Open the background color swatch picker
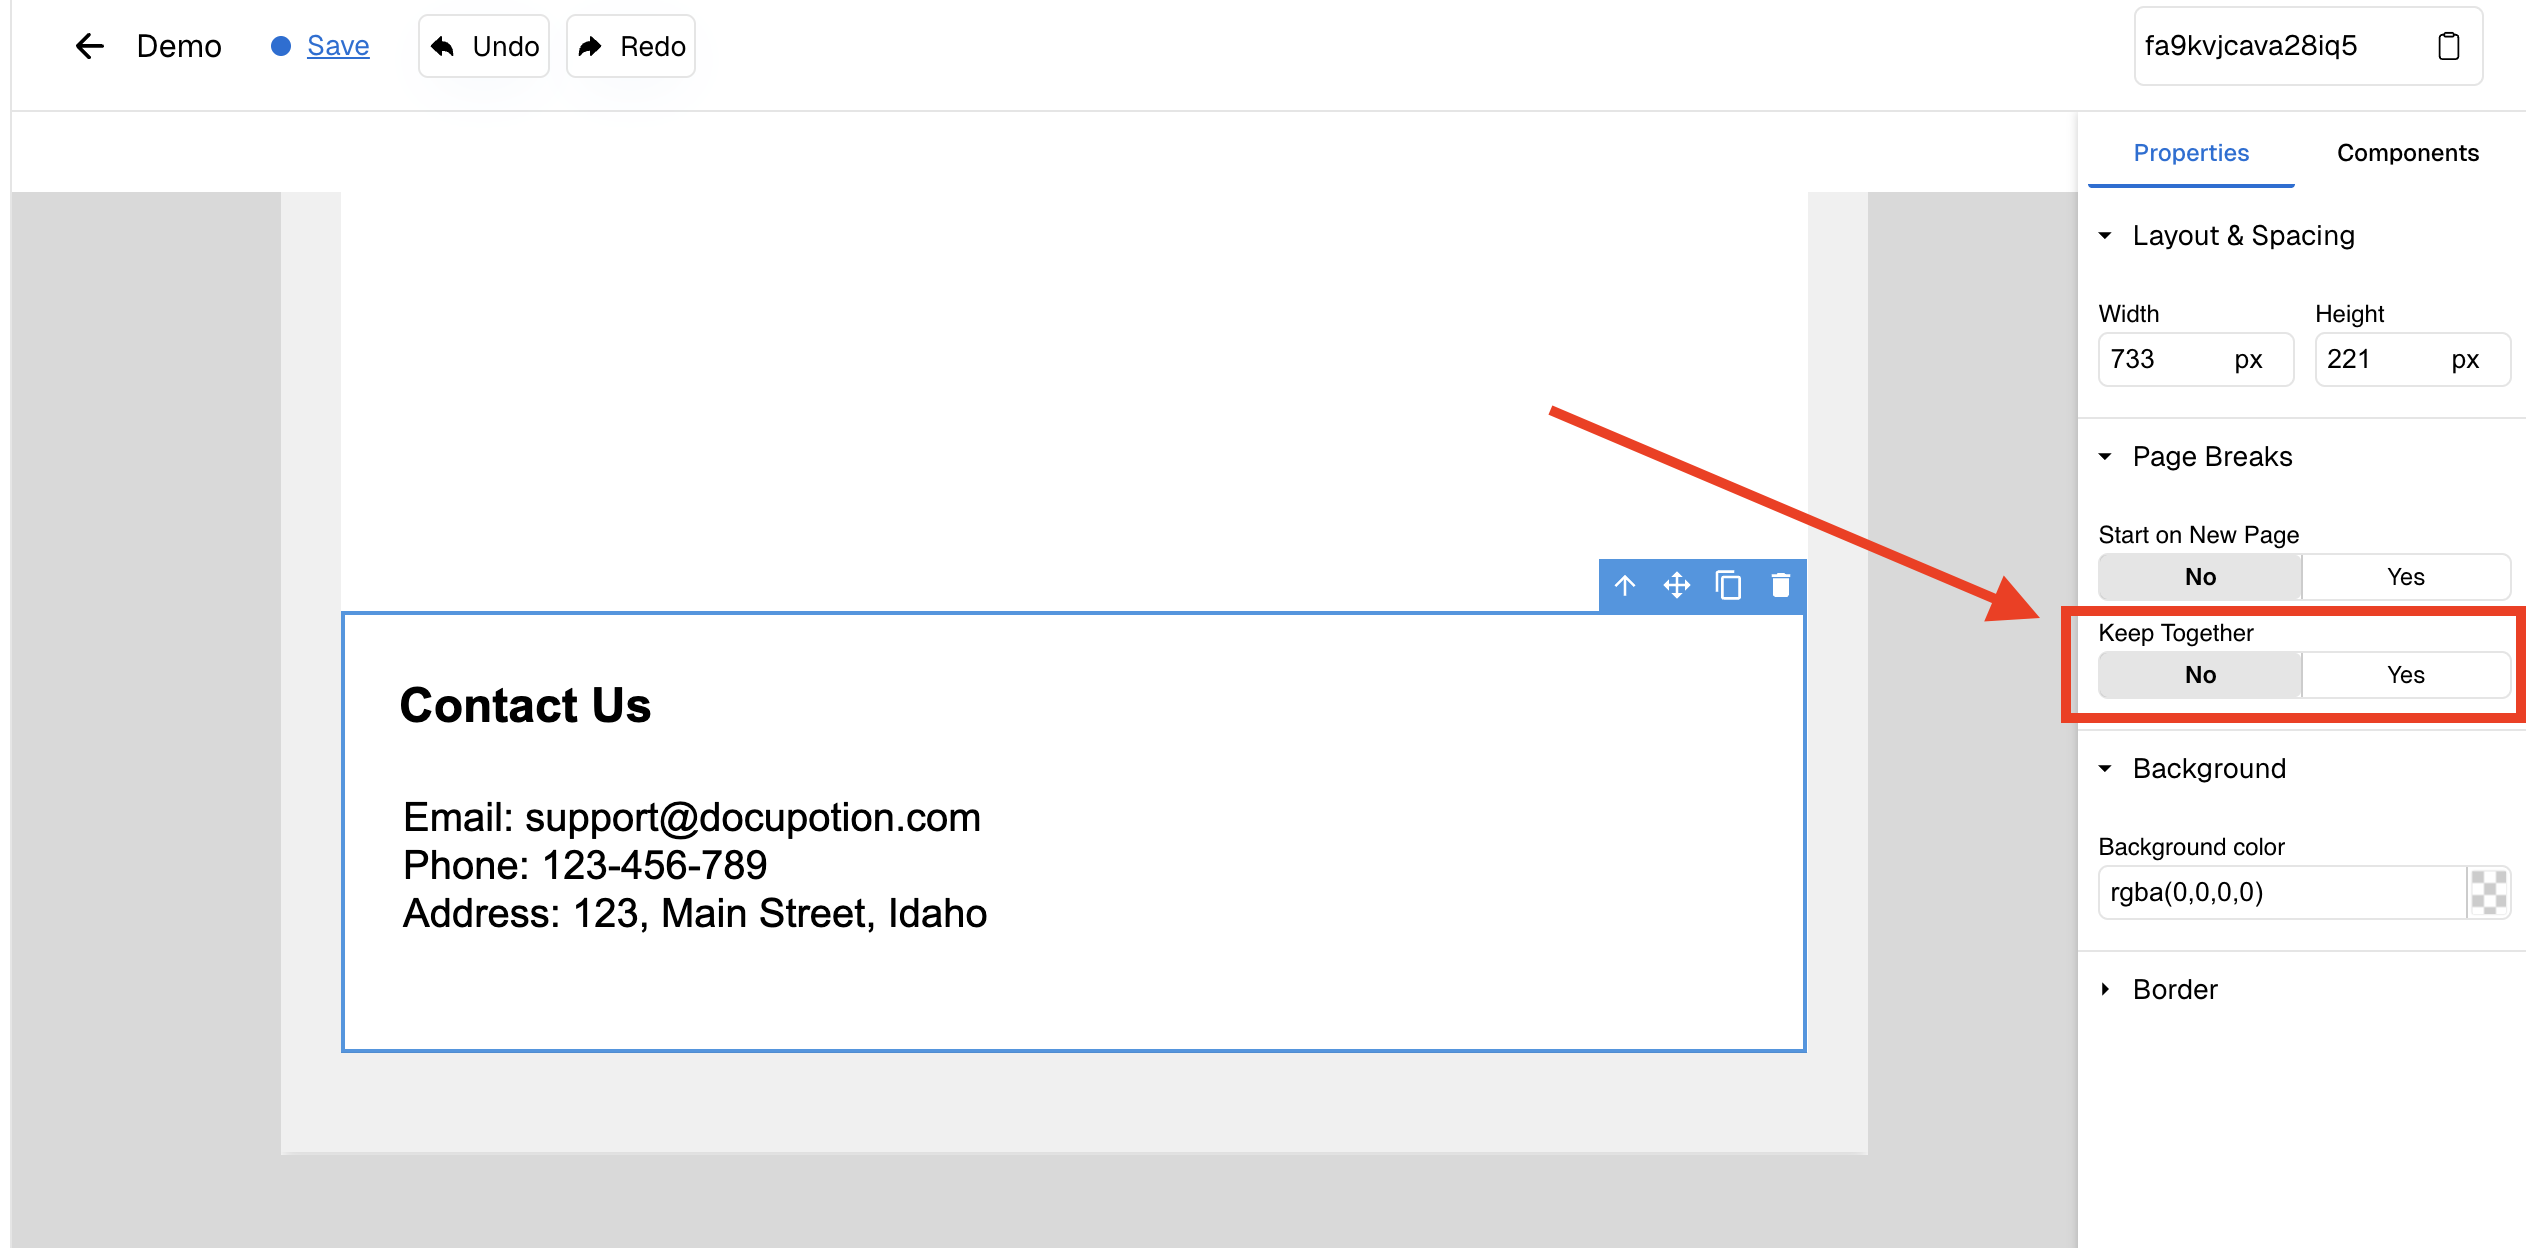2526x1248 pixels. (2488, 892)
